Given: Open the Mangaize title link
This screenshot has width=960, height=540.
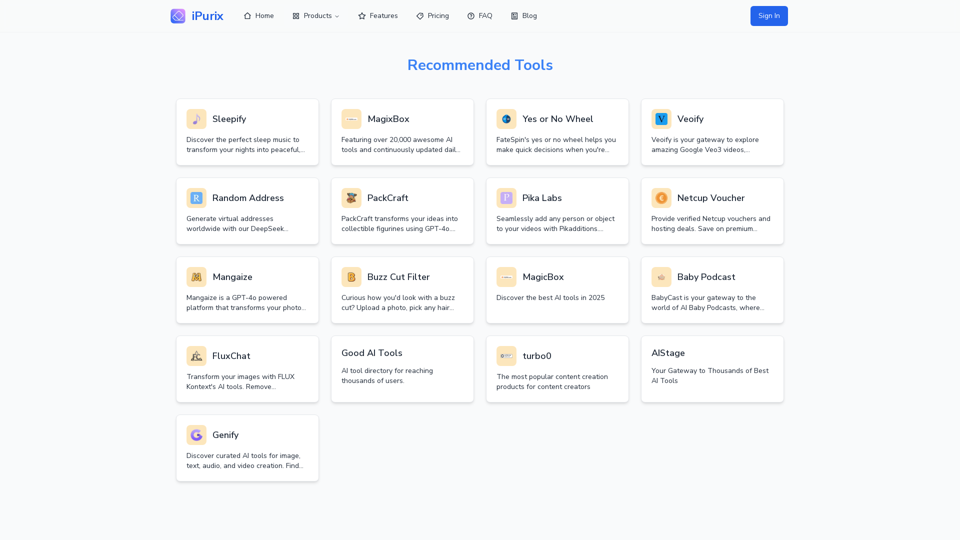Looking at the screenshot, I should (232, 277).
